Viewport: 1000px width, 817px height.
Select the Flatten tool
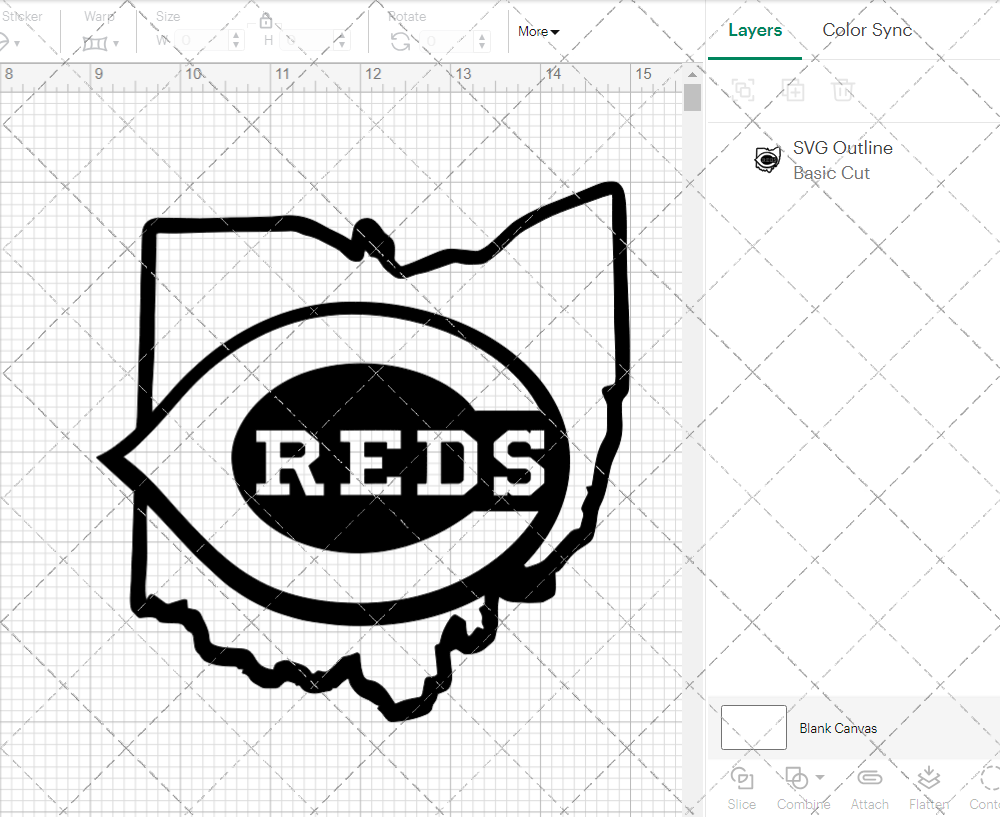[928, 779]
